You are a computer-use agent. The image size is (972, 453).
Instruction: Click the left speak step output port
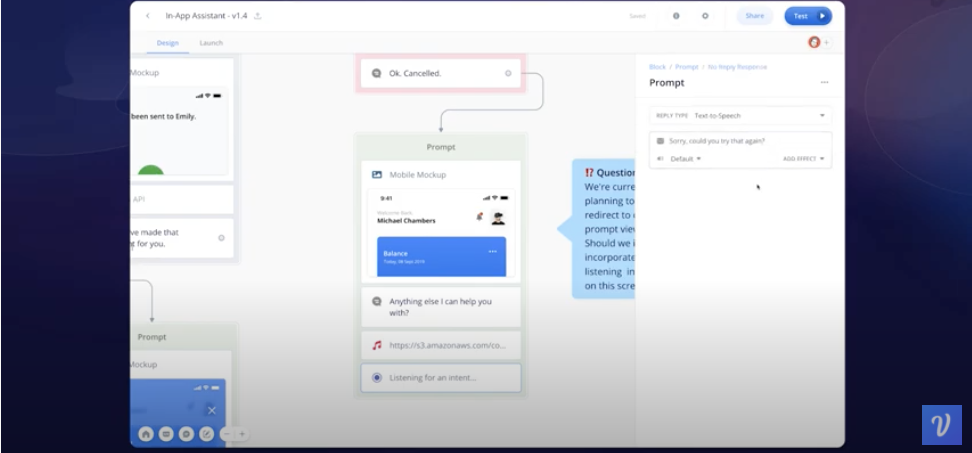[221, 238]
